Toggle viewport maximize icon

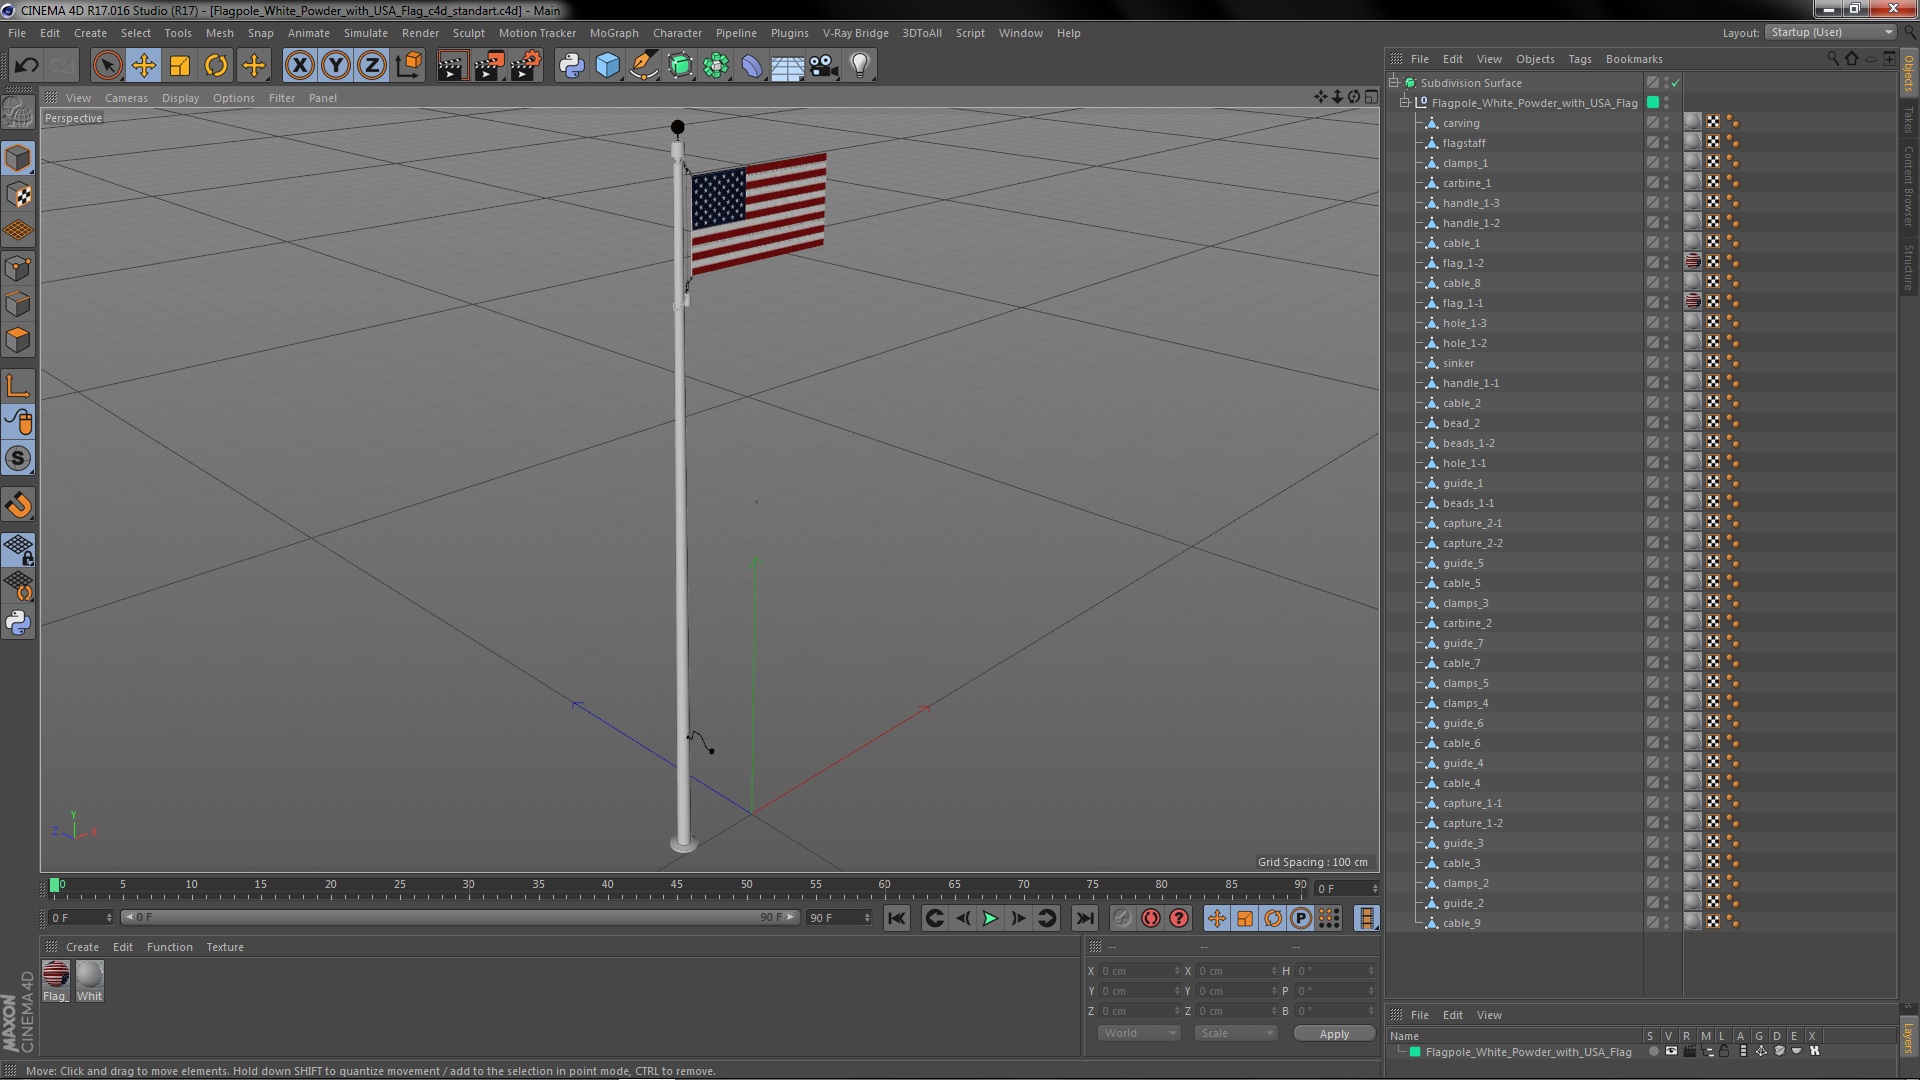click(x=1371, y=97)
